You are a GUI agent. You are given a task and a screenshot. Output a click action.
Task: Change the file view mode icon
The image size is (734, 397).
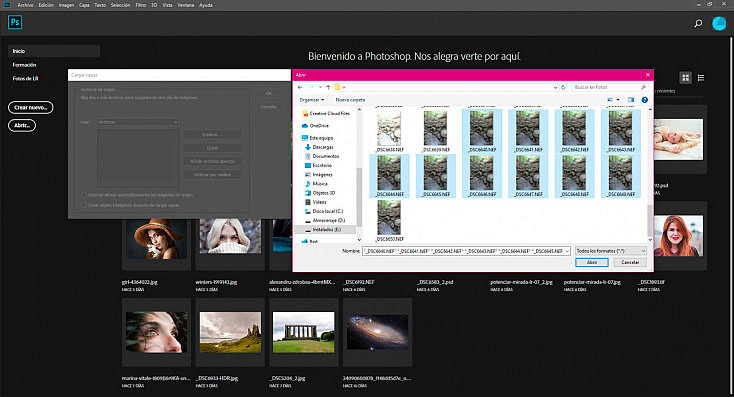[x=610, y=100]
